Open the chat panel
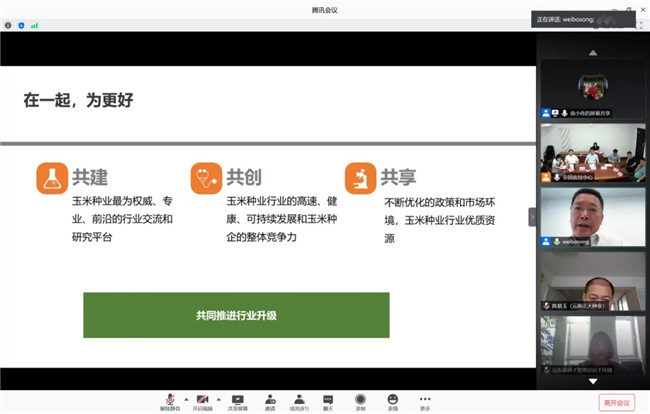Viewport: 650px width, 414px height. 328,400
